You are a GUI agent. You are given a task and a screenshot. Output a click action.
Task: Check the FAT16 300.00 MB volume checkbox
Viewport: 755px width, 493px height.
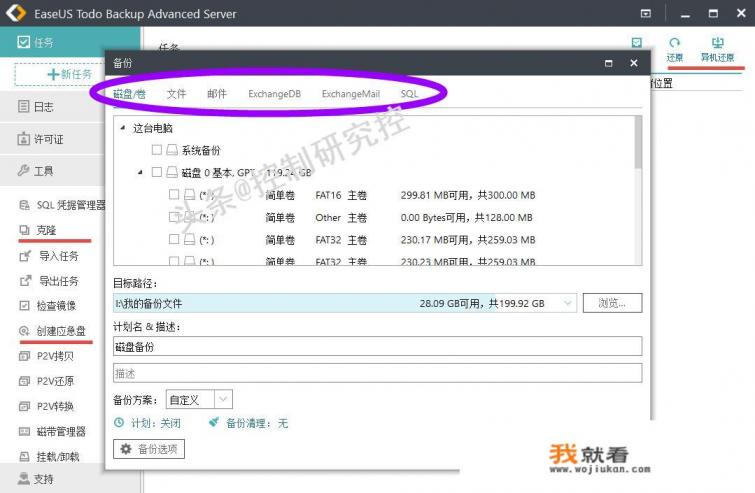click(174, 195)
